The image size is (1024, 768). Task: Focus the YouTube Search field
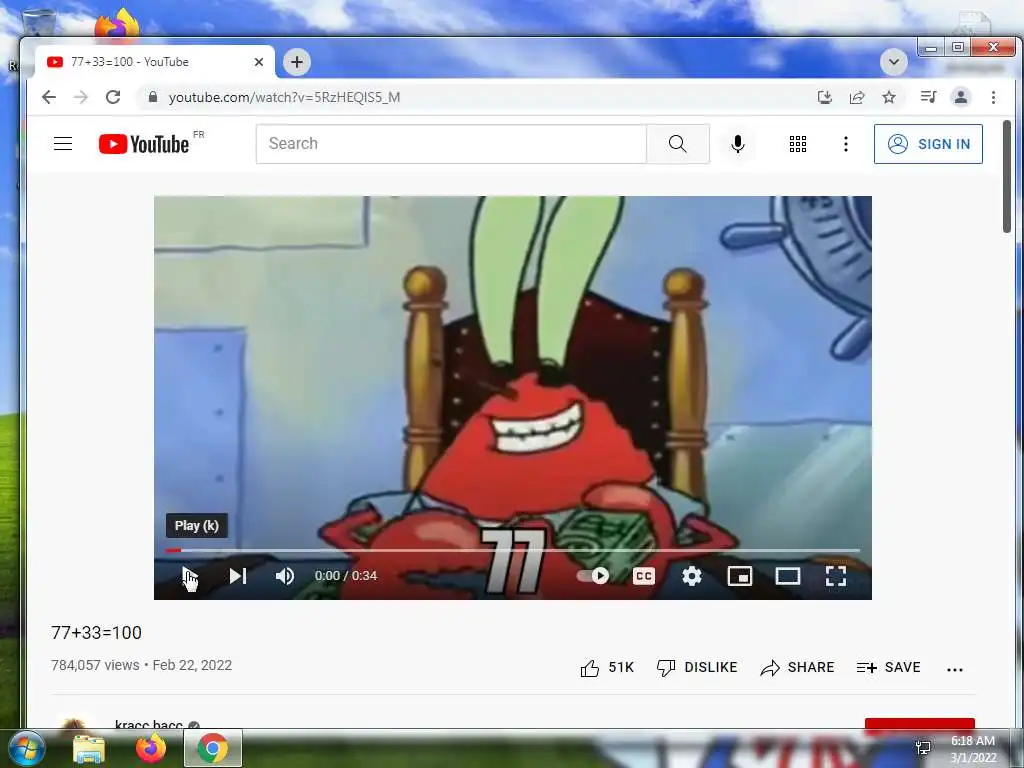tap(451, 144)
